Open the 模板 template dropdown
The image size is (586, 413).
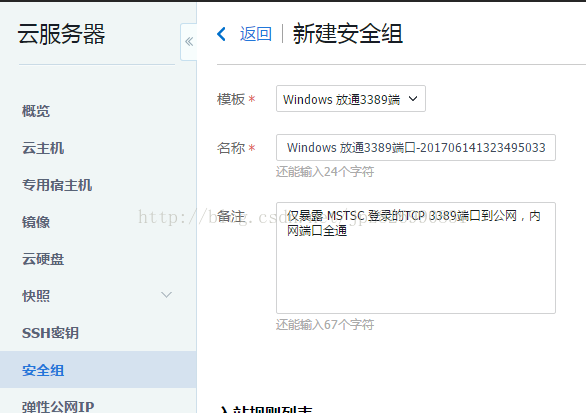tap(351, 99)
